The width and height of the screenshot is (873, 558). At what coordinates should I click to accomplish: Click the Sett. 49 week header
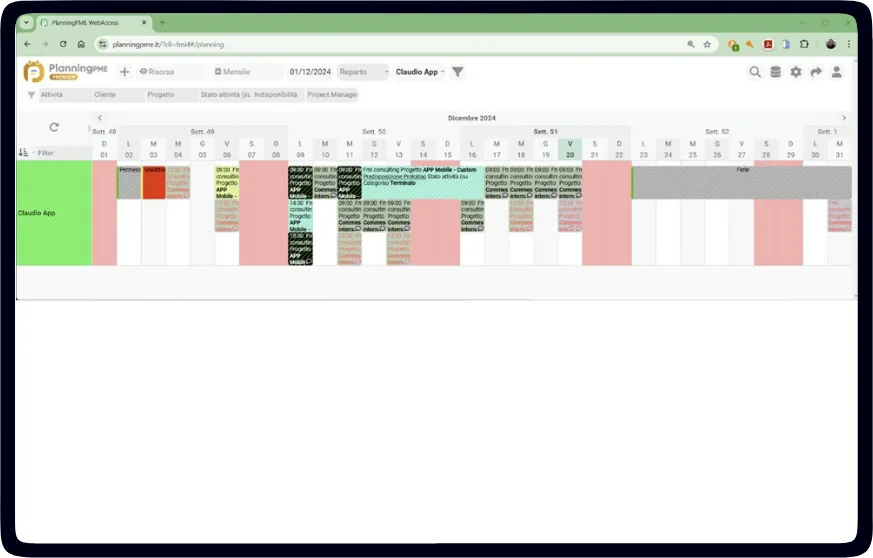pos(202,131)
